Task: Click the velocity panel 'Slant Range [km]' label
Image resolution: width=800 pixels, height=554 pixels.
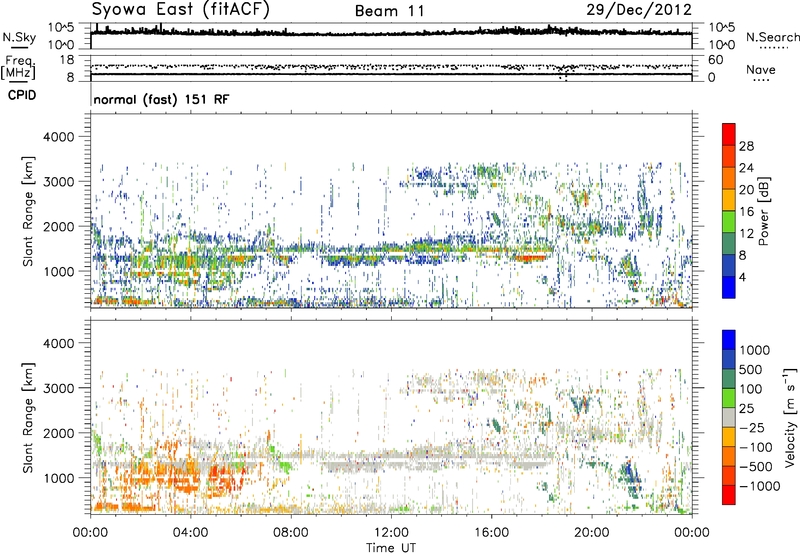Action: pyautogui.click(x=28, y=417)
